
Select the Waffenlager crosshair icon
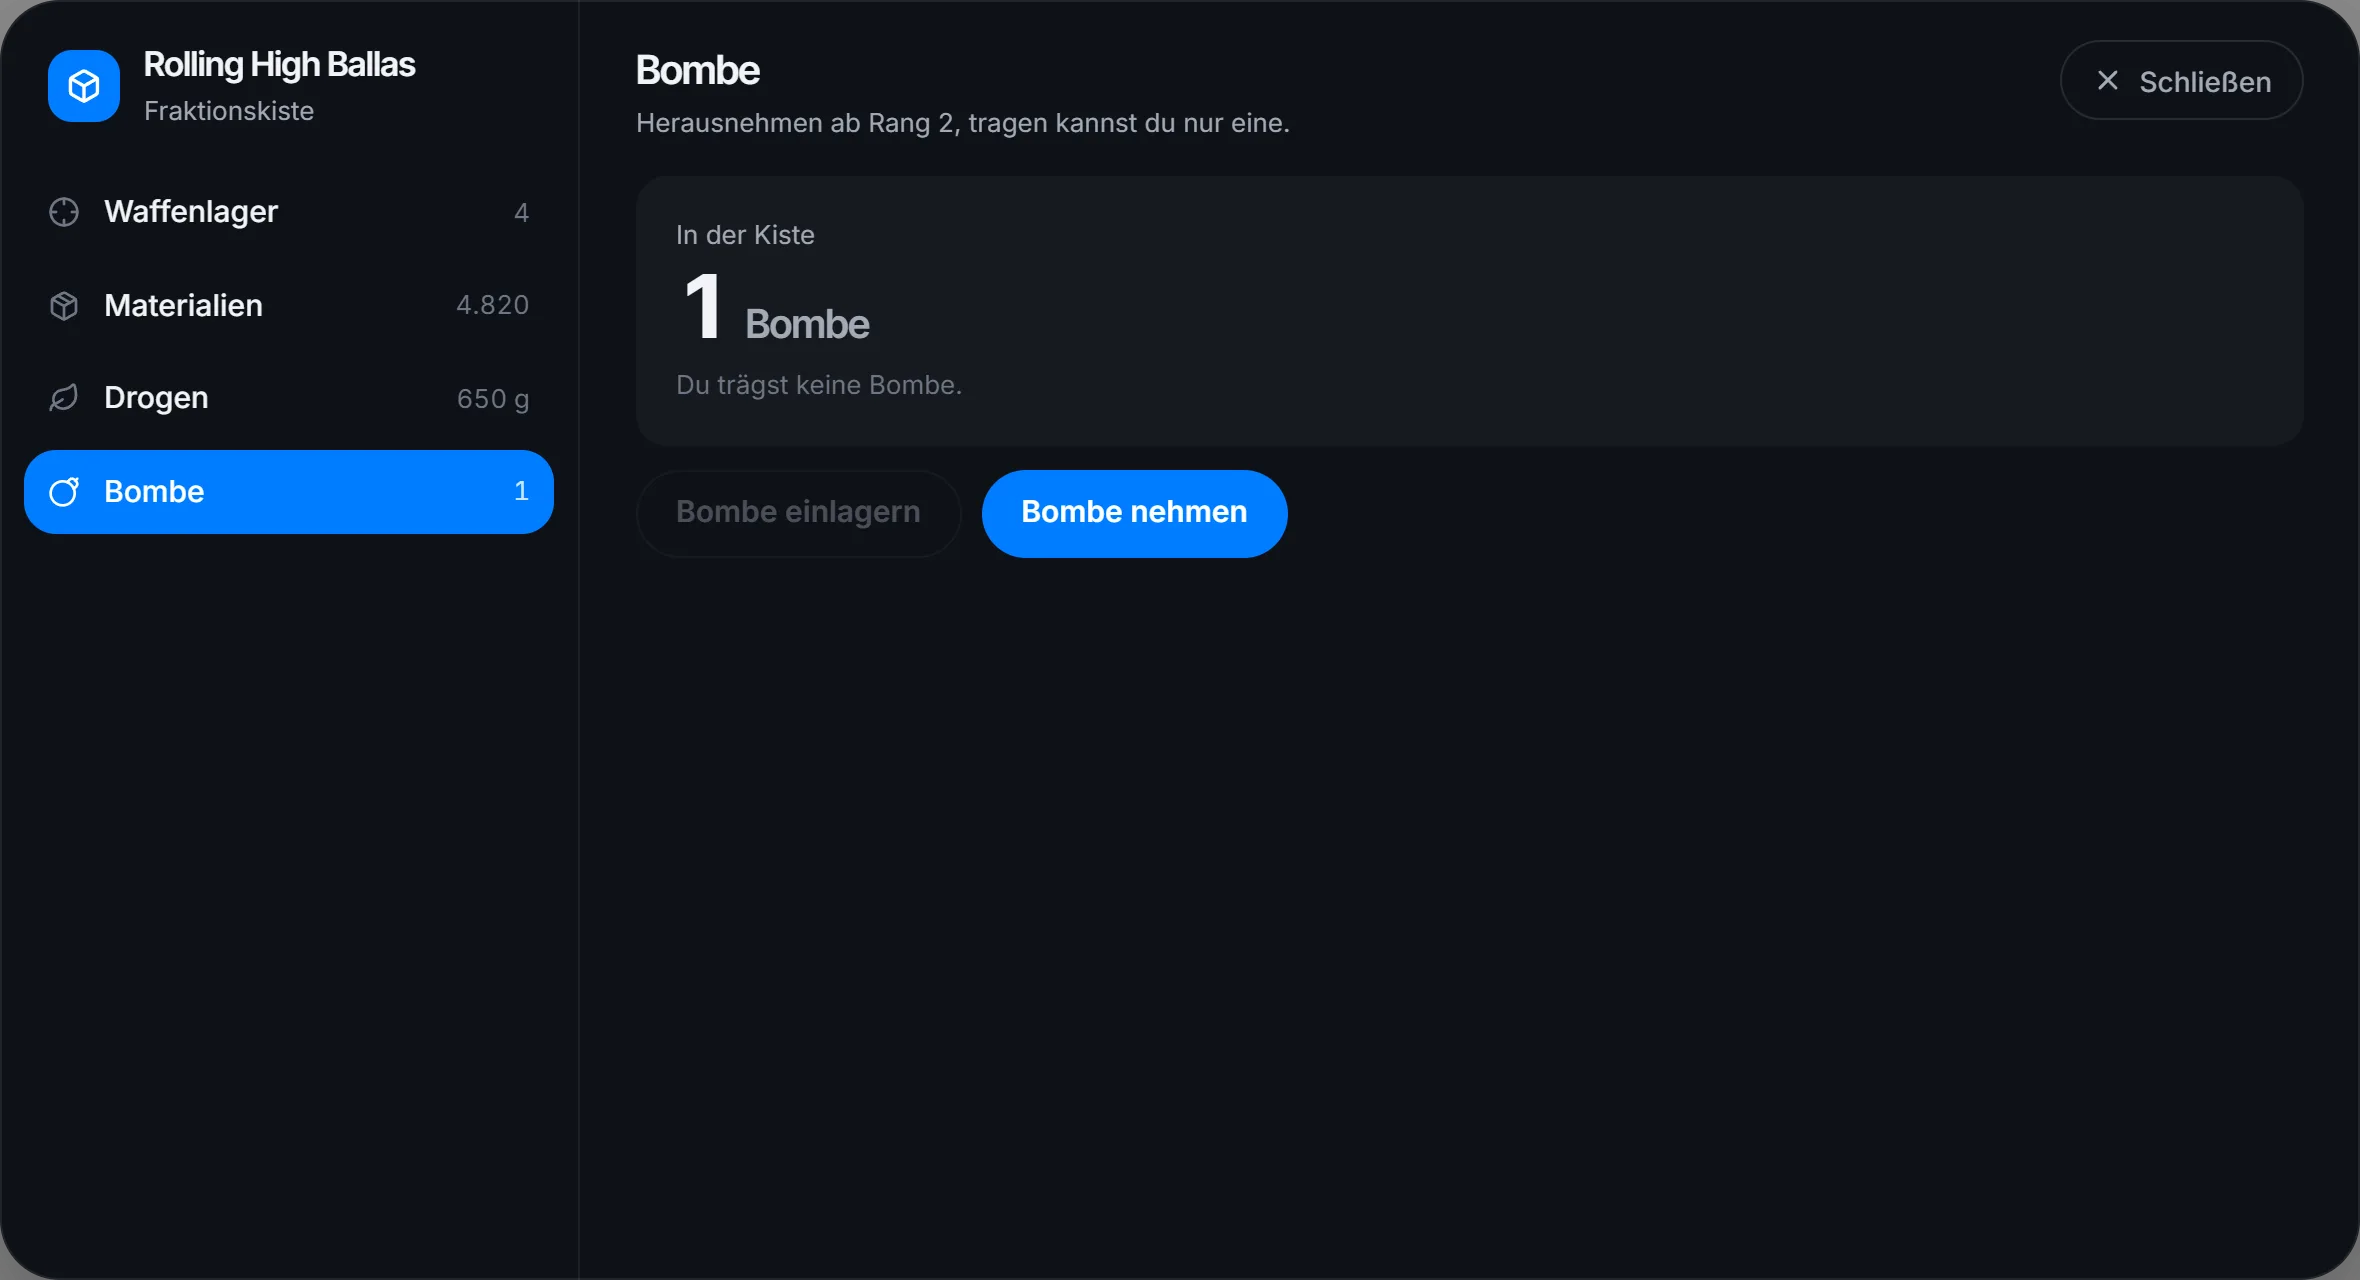coord(64,212)
